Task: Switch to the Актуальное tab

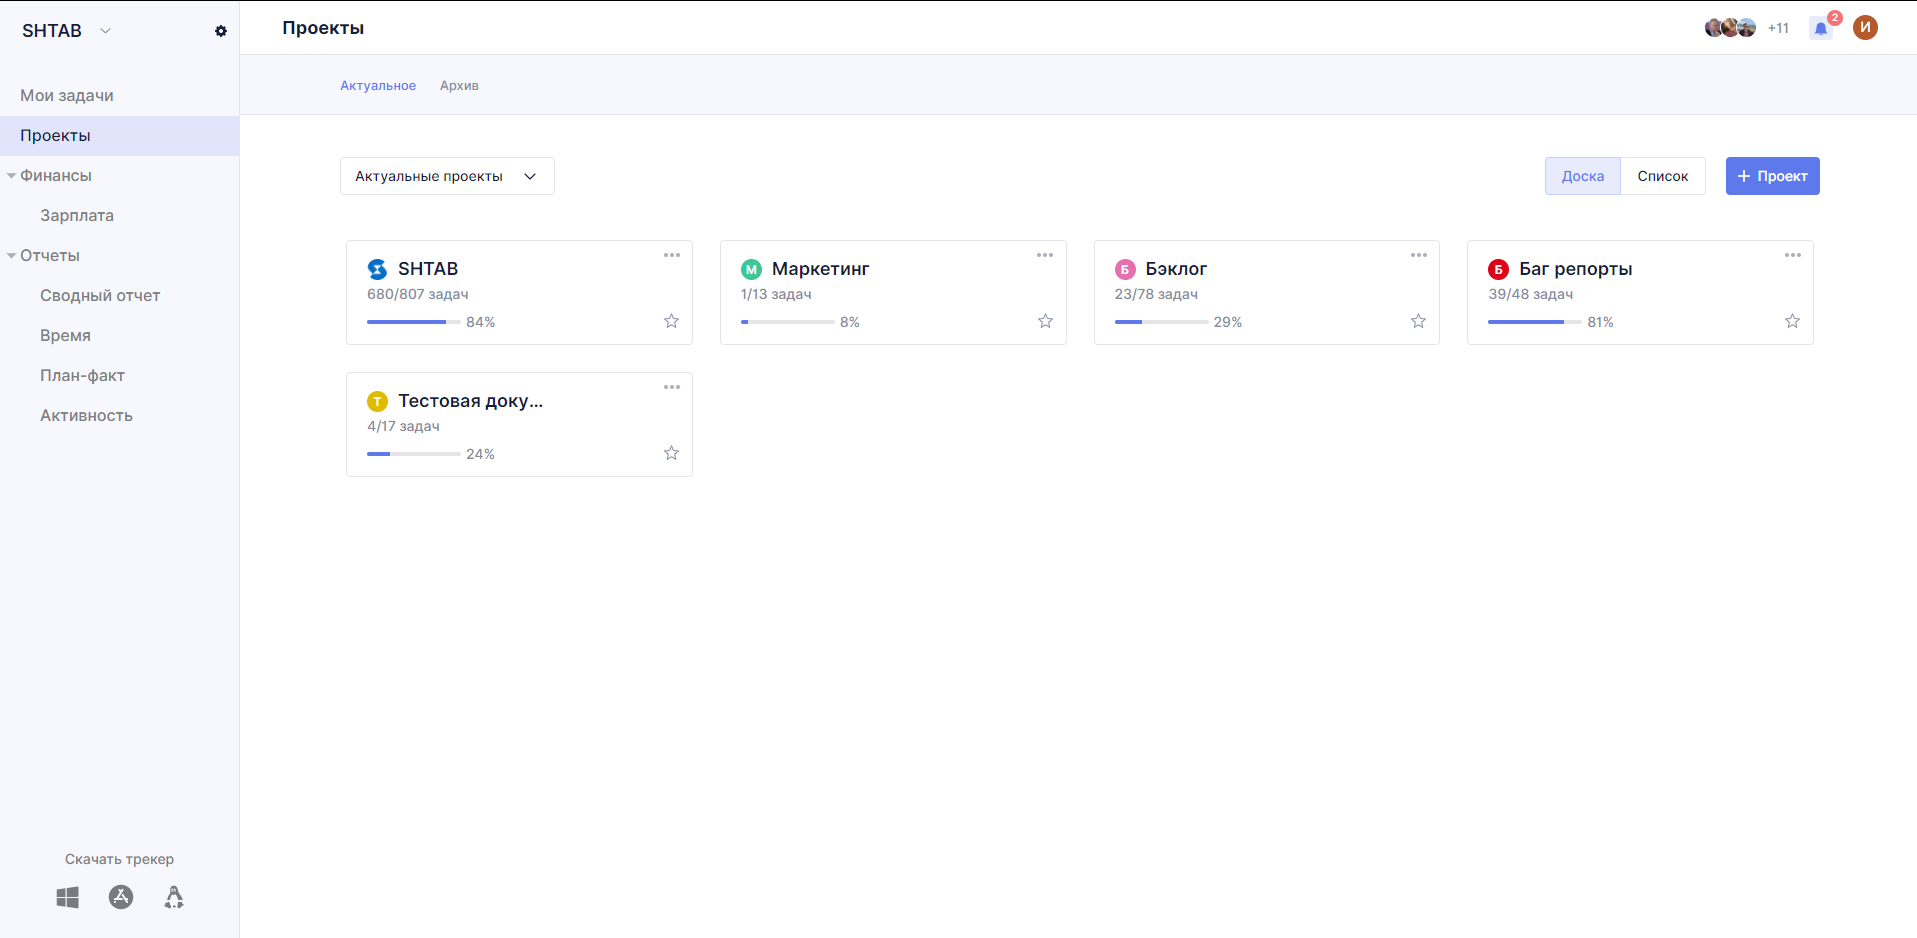Action: click(x=378, y=86)
